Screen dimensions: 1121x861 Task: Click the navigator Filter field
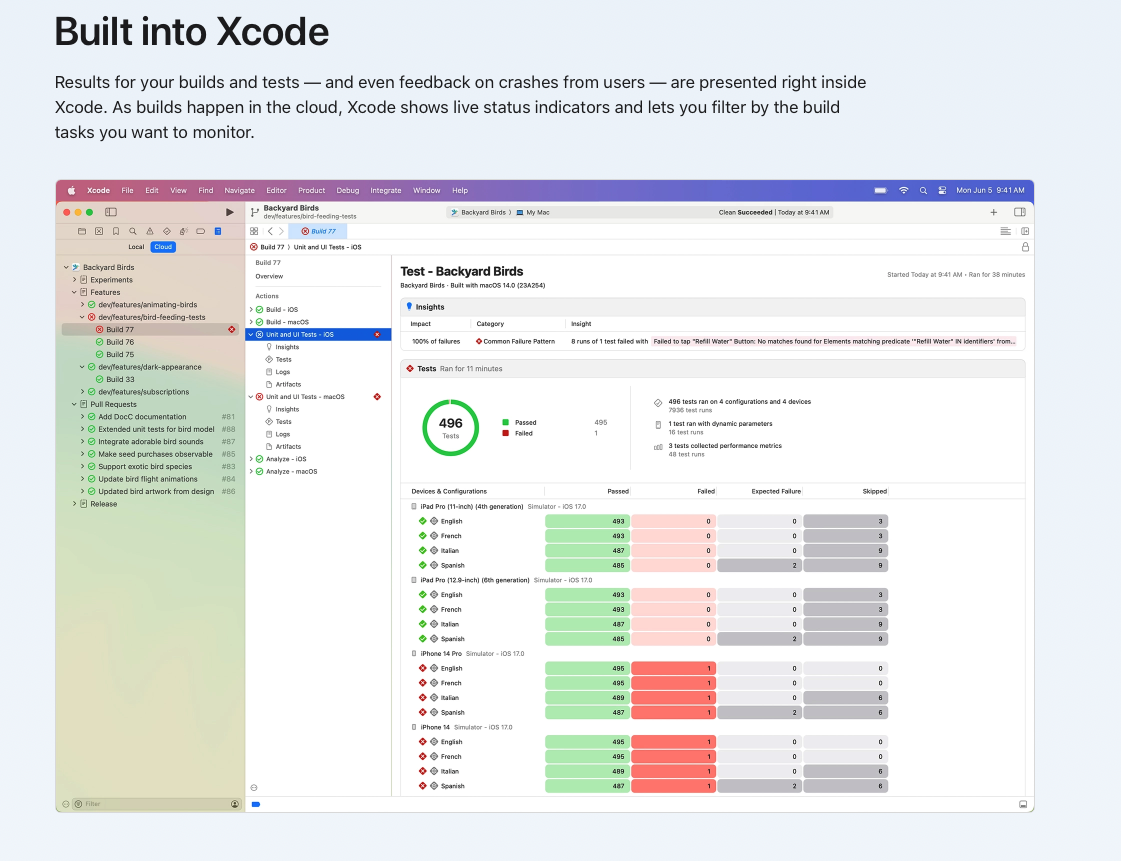150,804
